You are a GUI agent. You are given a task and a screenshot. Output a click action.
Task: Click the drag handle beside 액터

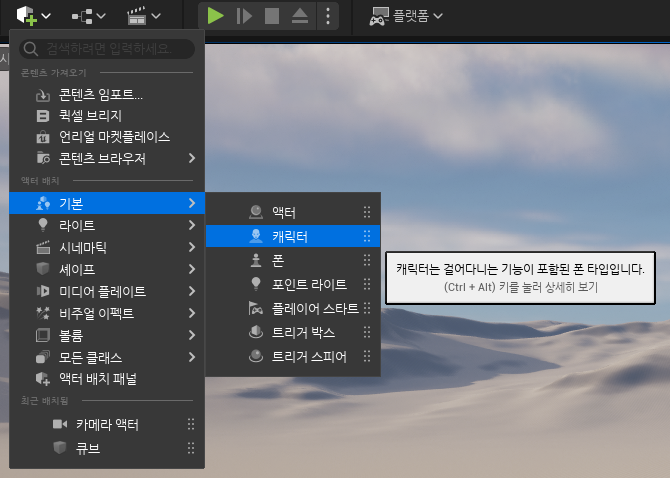click(x=367, y=212)
